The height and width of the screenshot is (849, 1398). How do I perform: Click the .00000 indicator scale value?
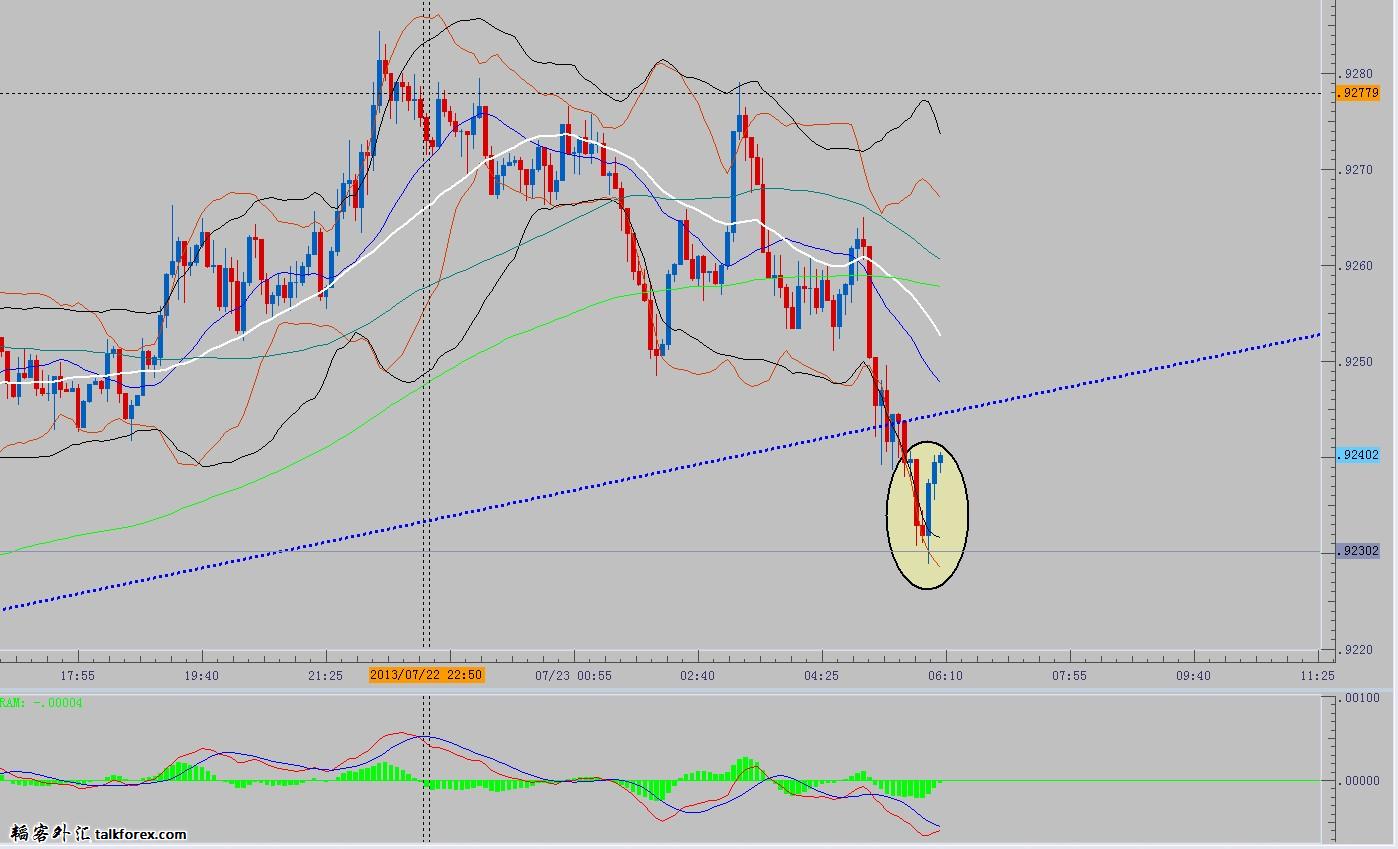[1361, 781]
